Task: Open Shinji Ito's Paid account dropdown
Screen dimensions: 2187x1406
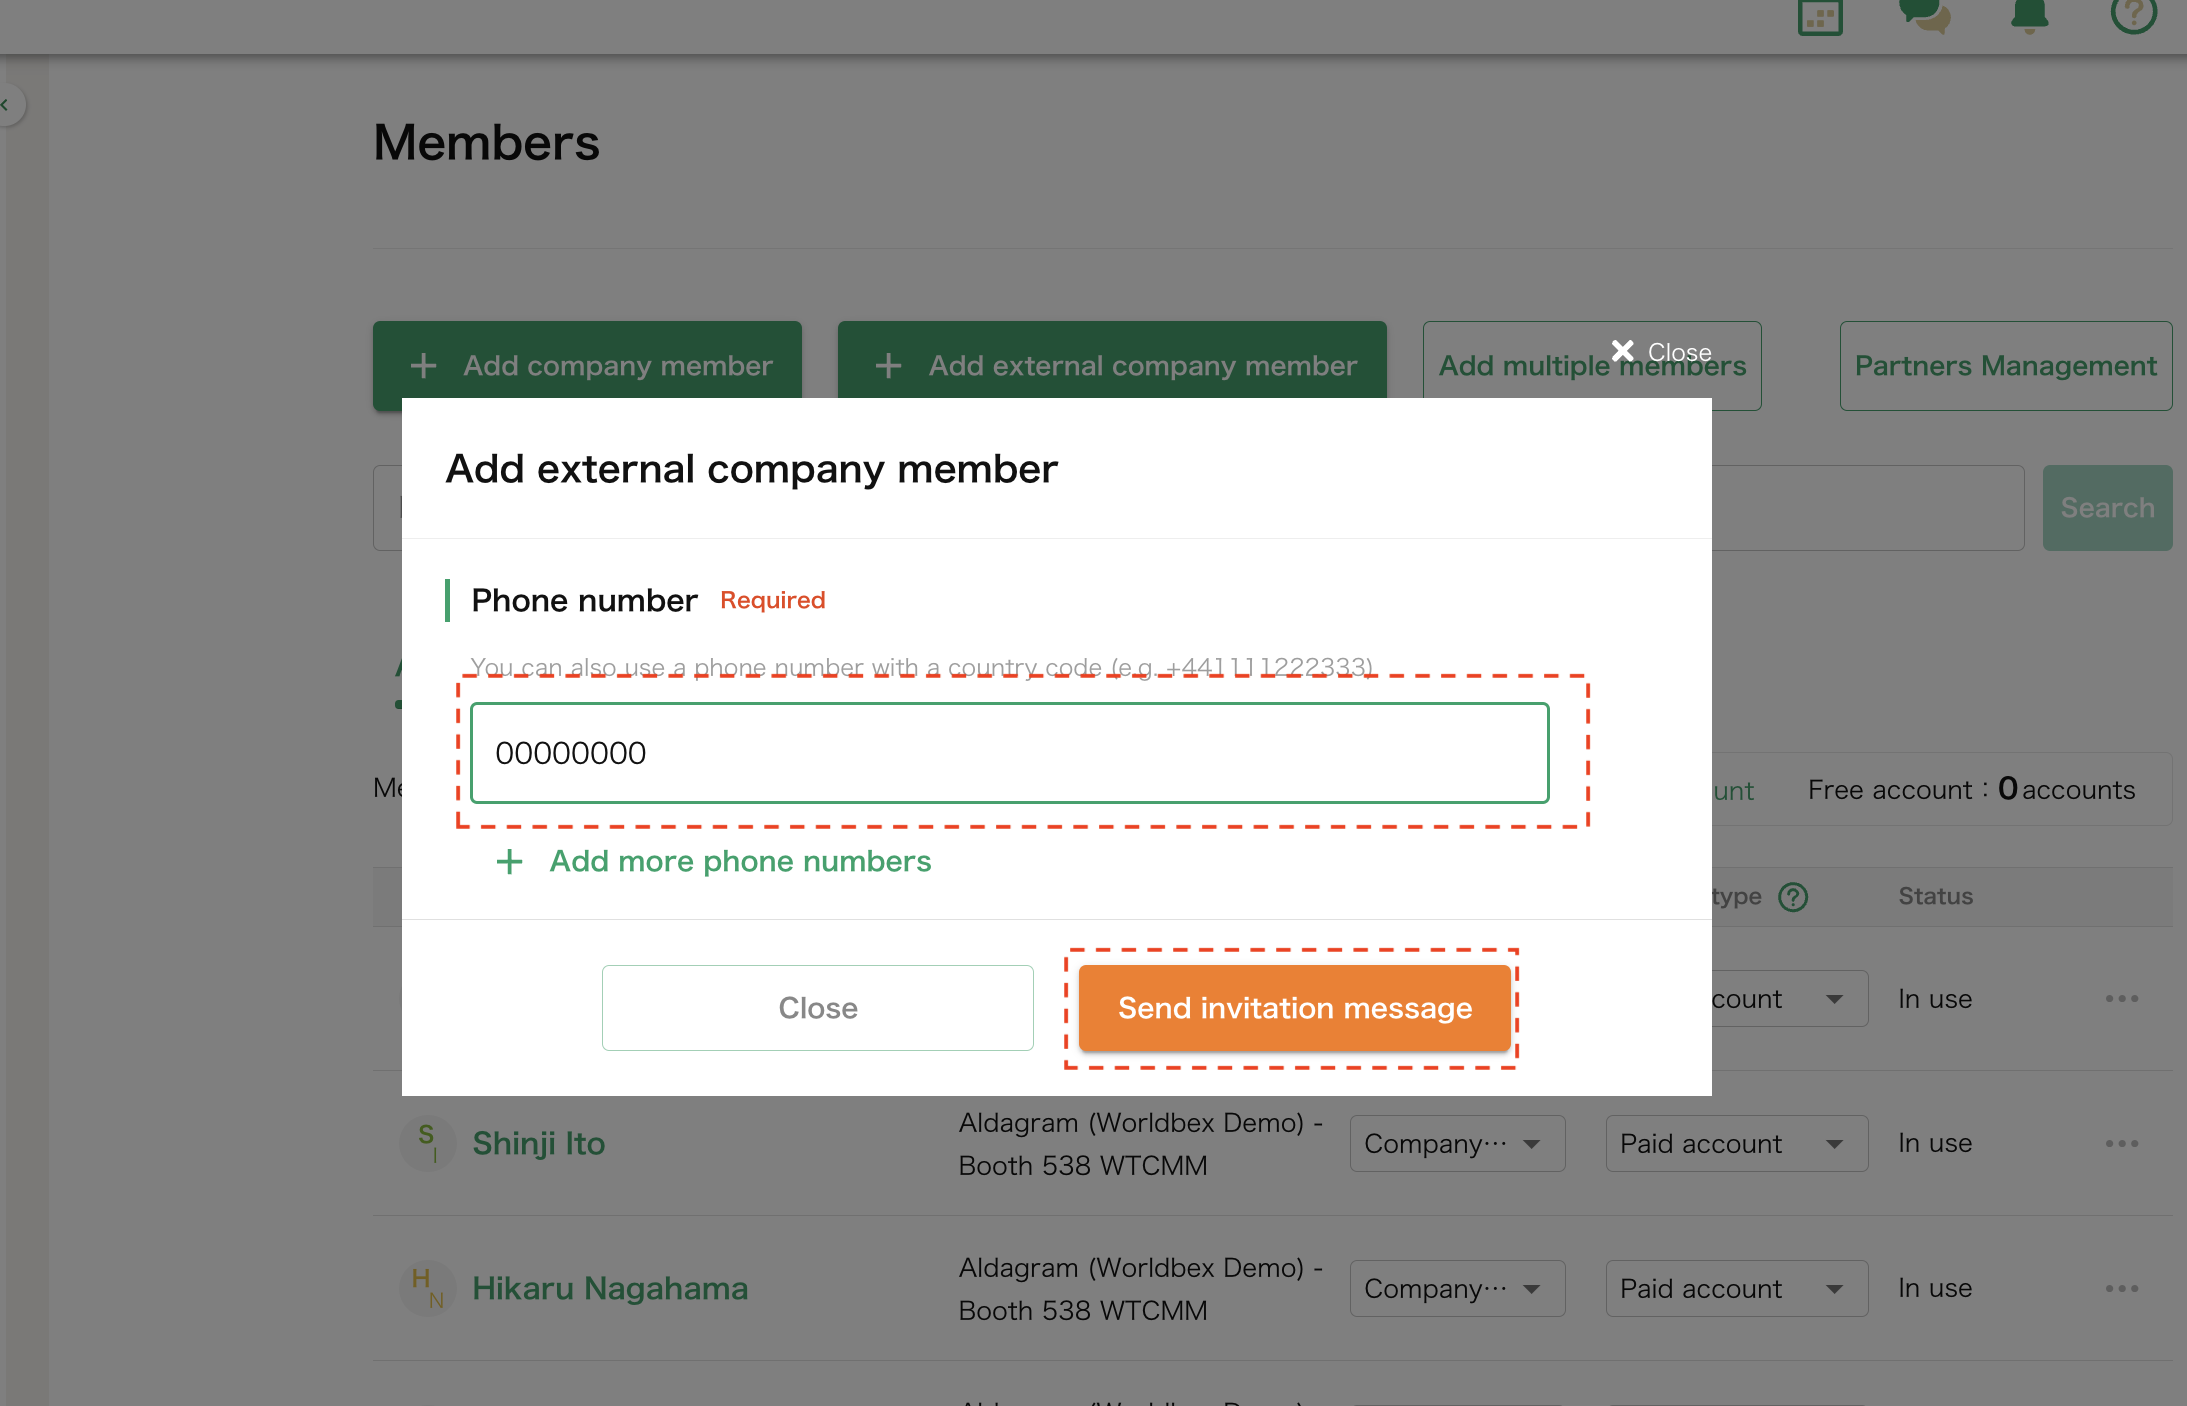Action: pos(1736,1144)
